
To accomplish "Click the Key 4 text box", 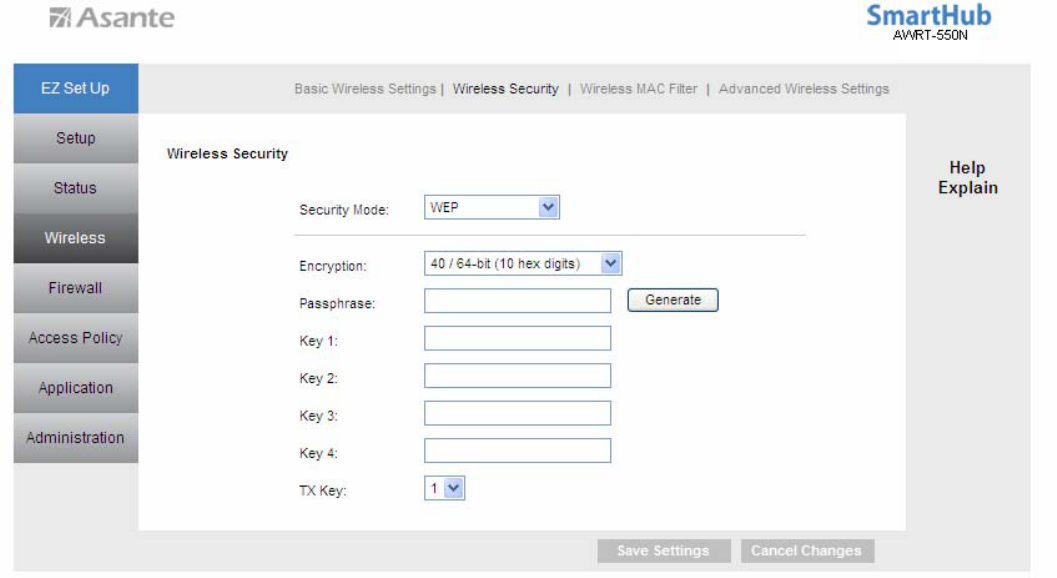I will (517, 451).
